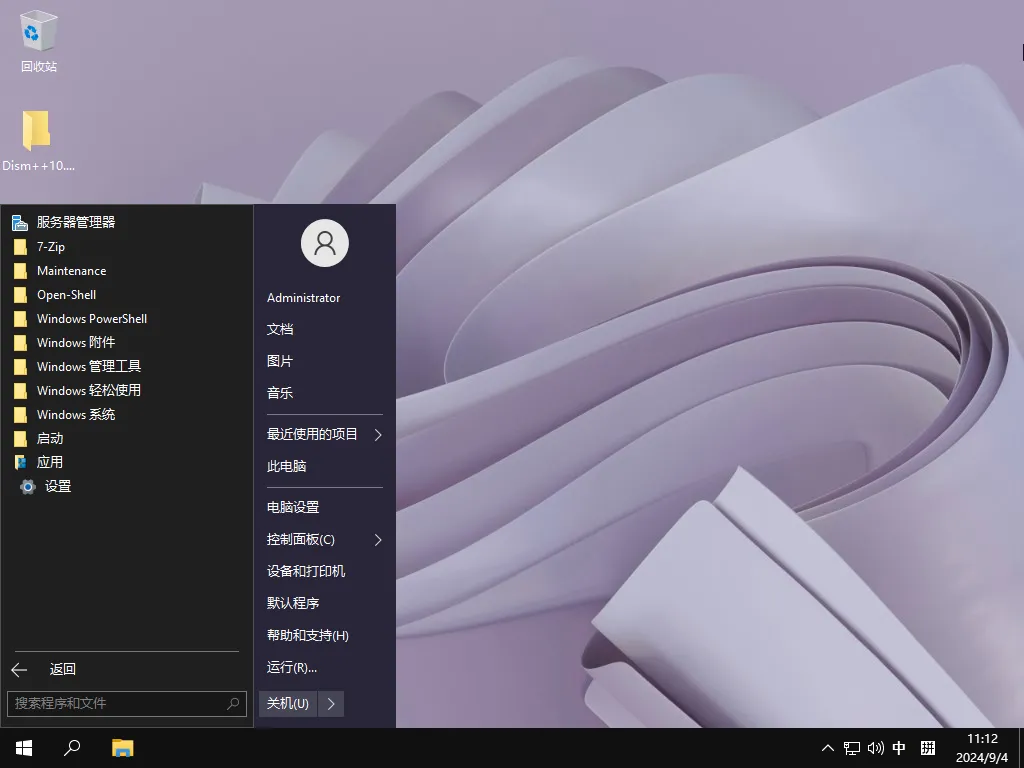Open 设置 from the start menu
The height and width of the screenshot is (768, 1024).
(58, 486)
